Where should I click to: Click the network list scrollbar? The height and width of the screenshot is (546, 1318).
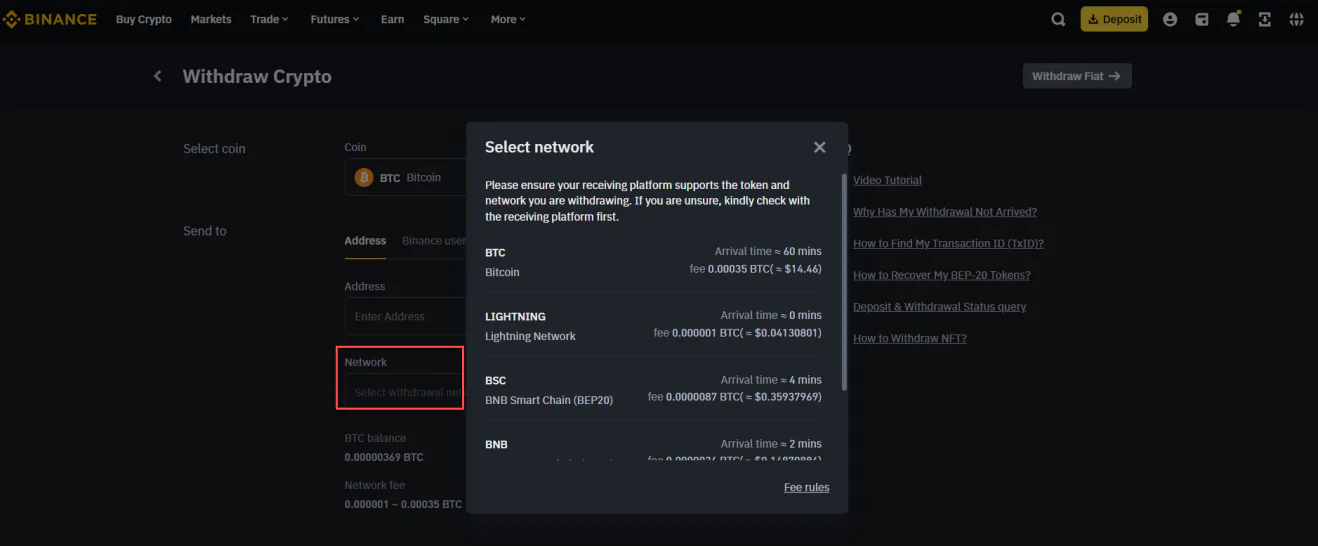(845, 282)
